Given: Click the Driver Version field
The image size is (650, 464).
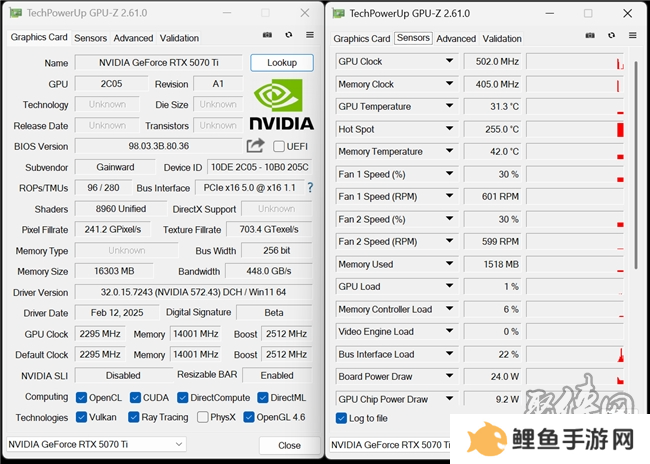Looking at the screenshot, I should 193,292.
